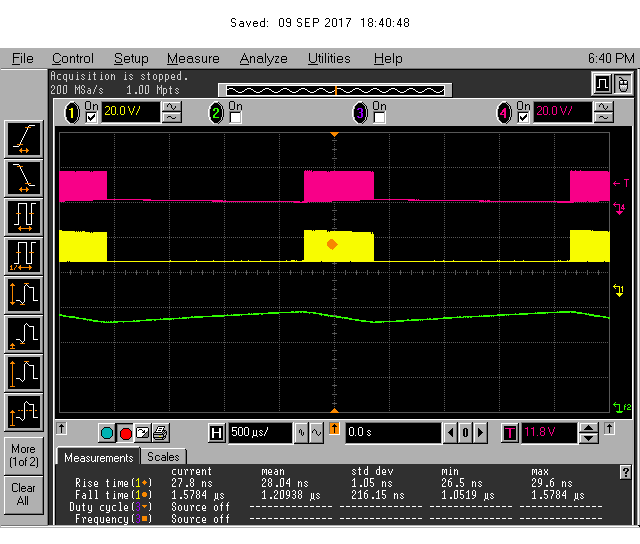Increase channel 1 vertical scale

tap(172, 107)
